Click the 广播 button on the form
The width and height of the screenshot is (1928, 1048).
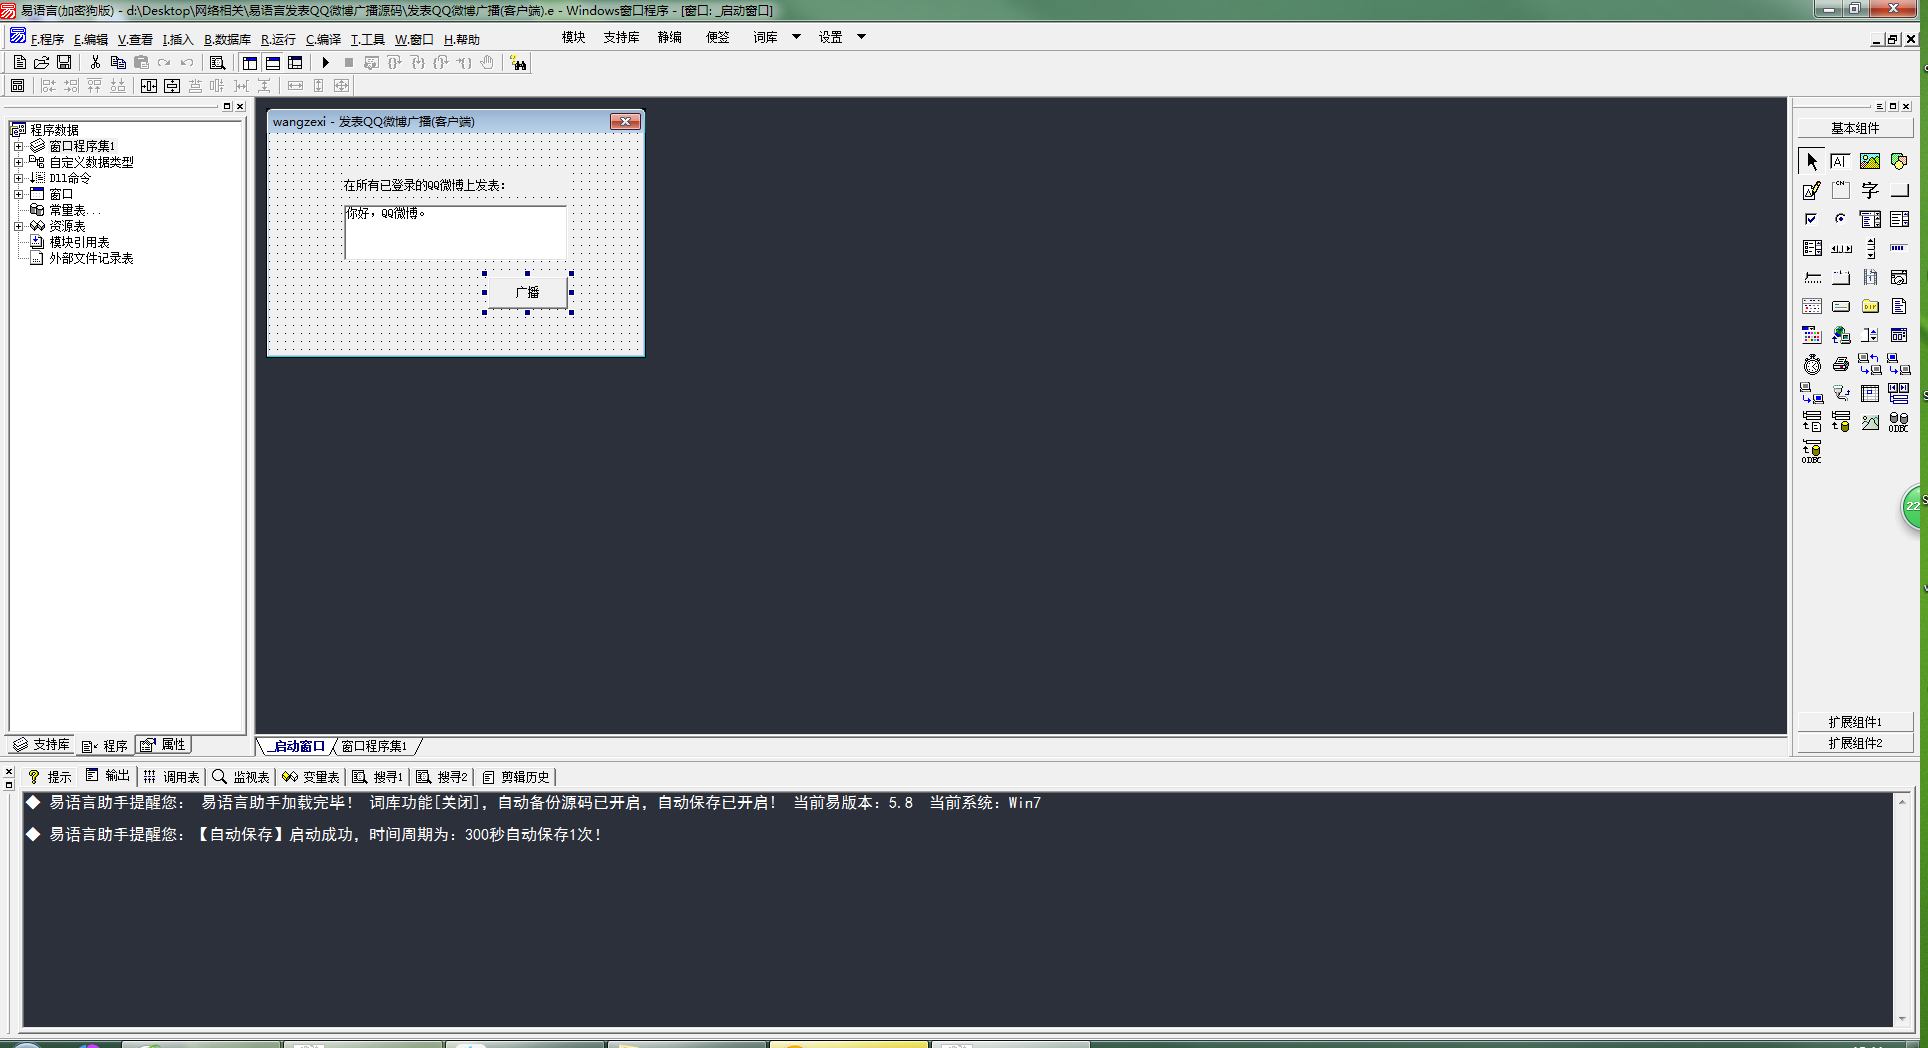coord(527,292)
